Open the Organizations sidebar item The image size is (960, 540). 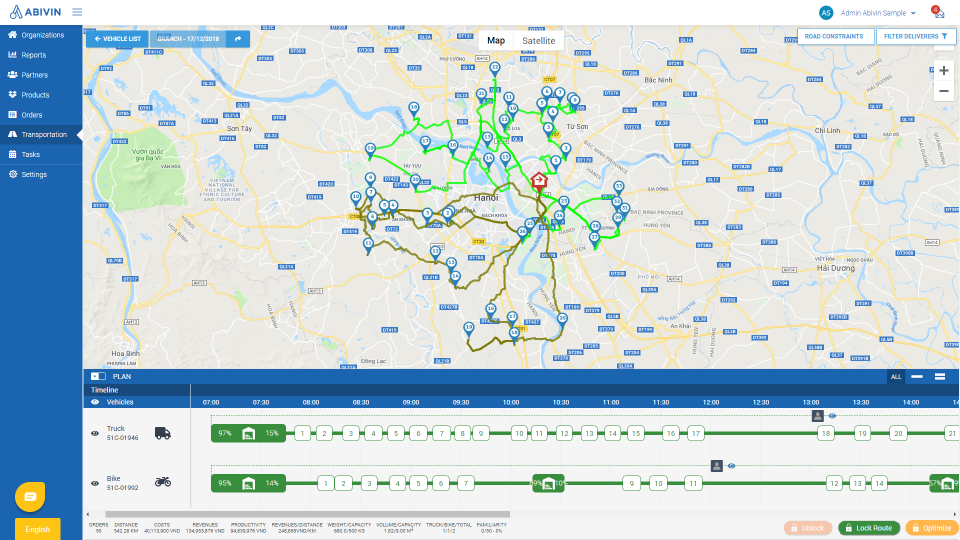[41, 35]
